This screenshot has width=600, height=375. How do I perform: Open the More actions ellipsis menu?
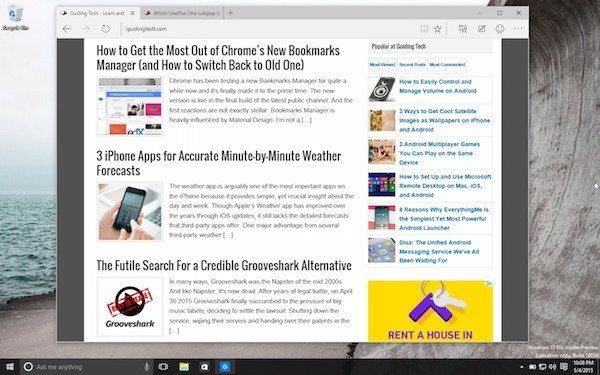point(518,29)
